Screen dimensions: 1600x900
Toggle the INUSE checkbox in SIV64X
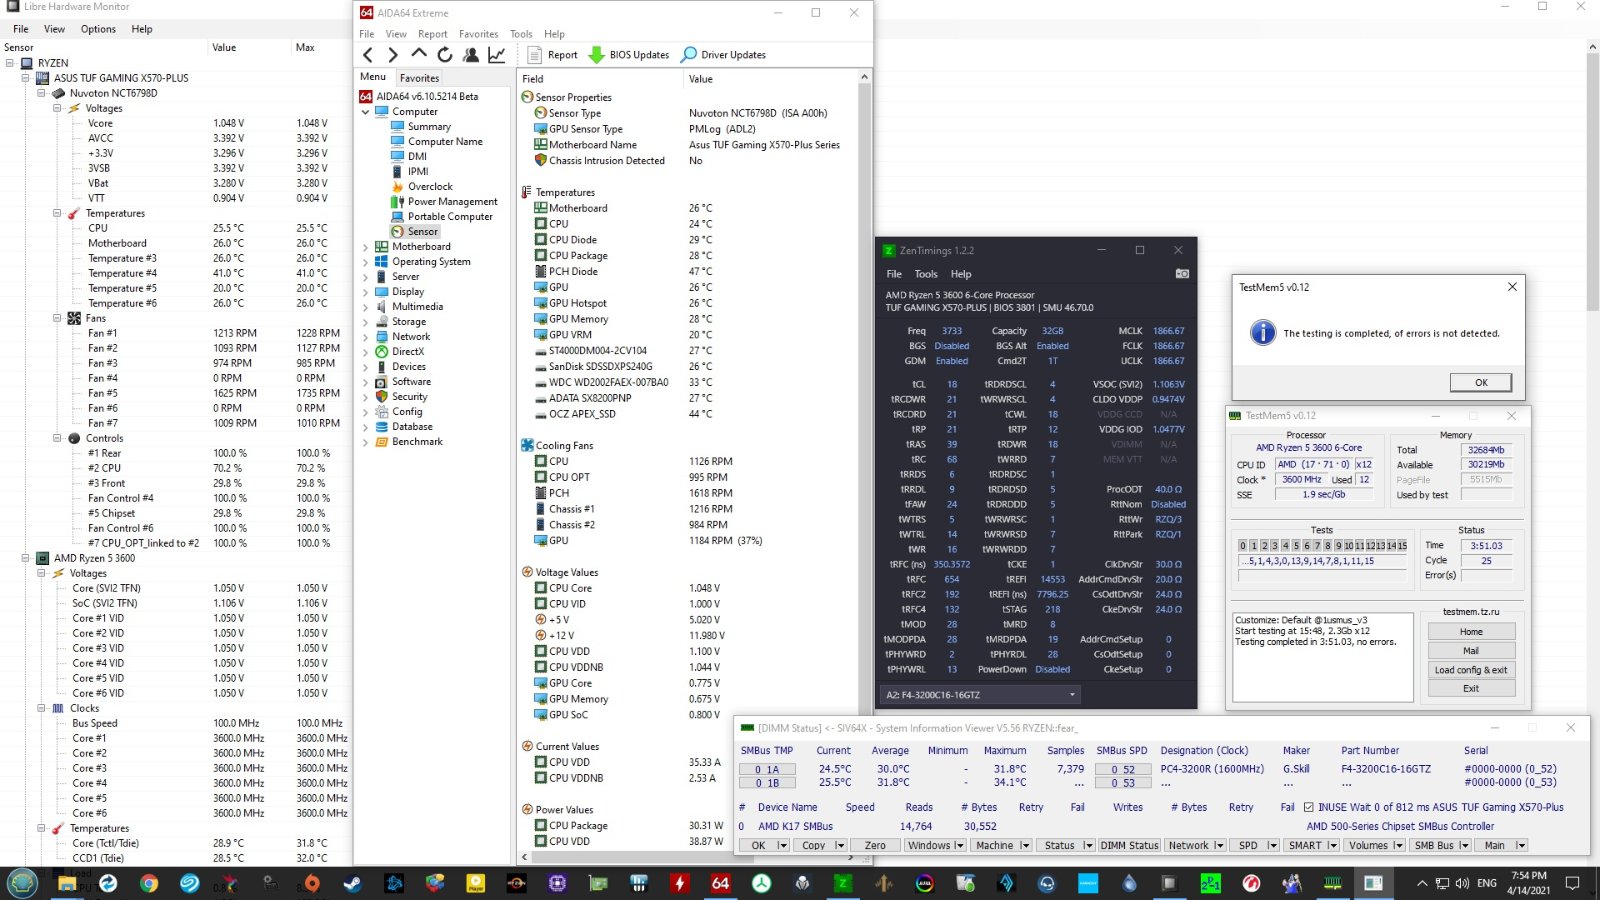click(1308, 807)
